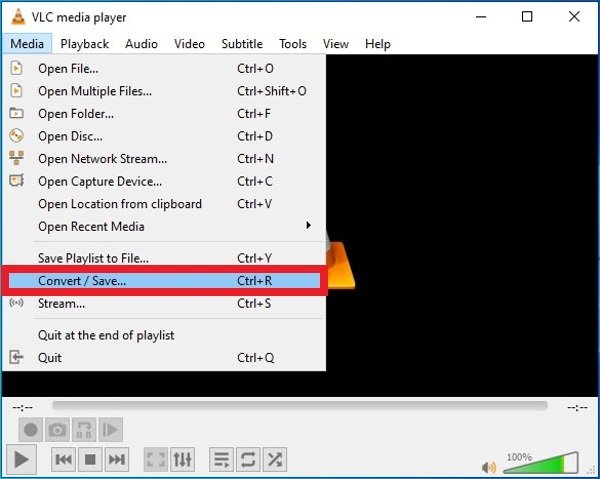Toggle the playlist view icon

pyautogui.click(x=222, y=459)
